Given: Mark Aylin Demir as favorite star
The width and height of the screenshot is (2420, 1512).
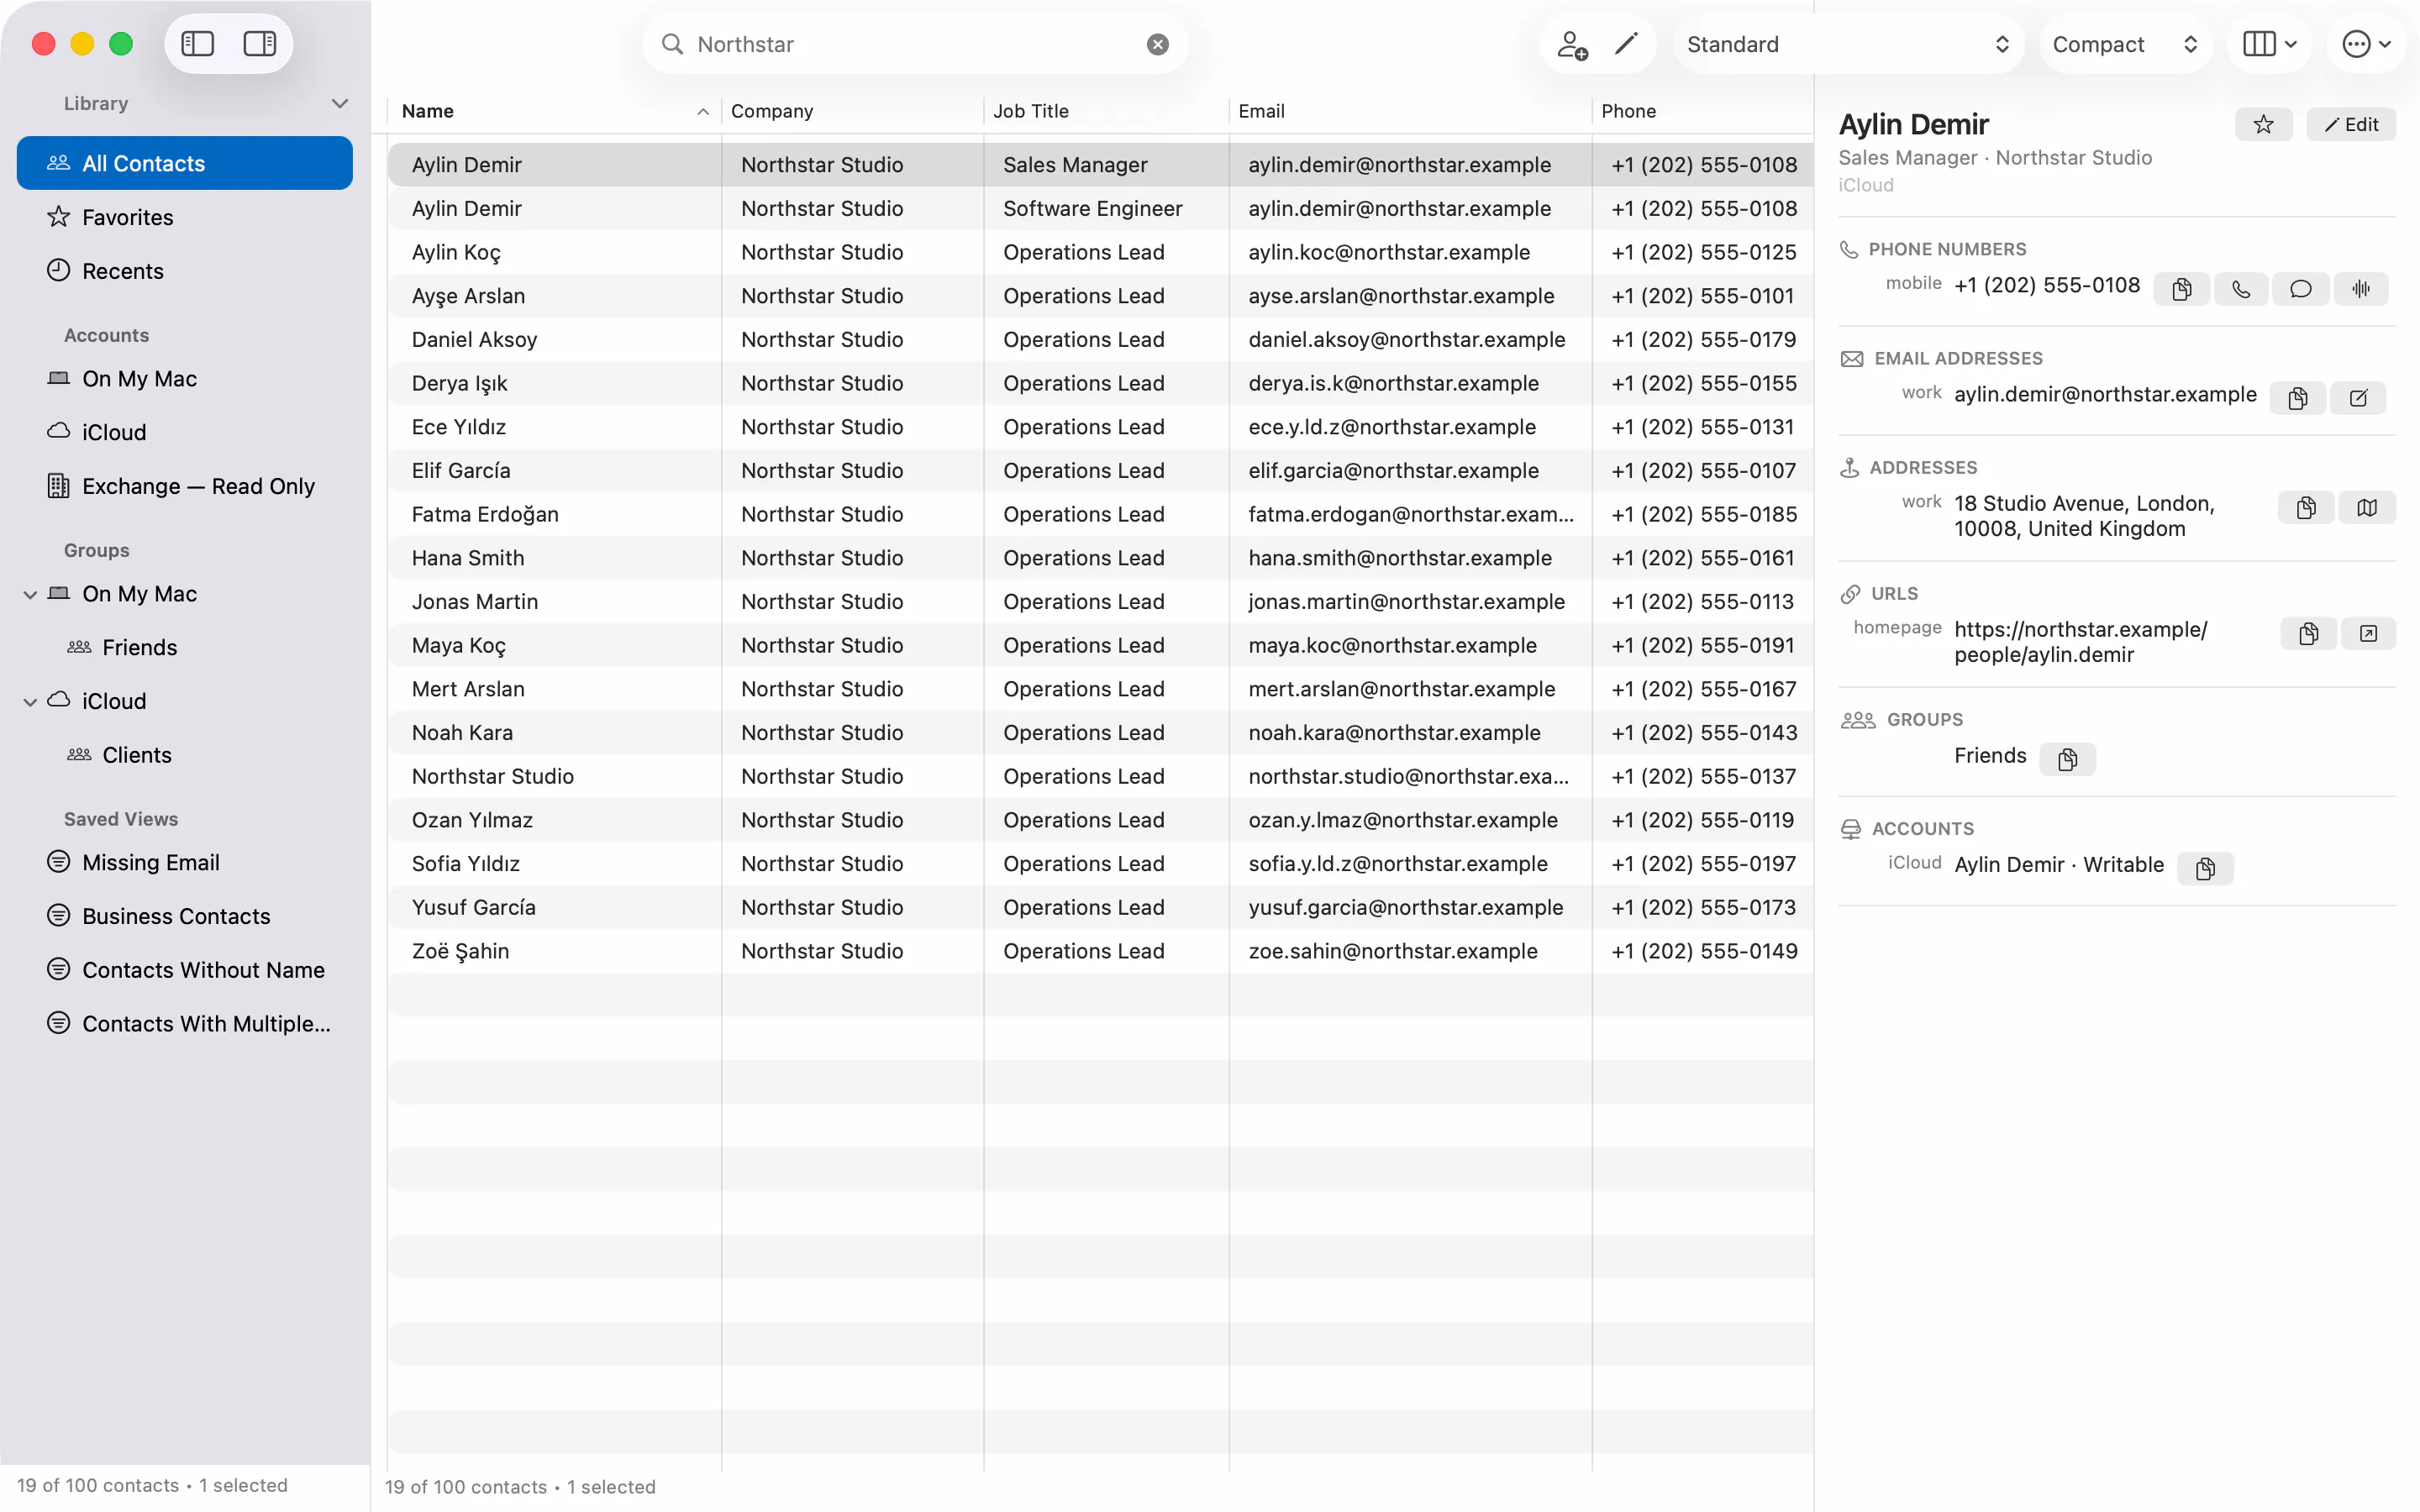Looking at the screenshot, I should click(2263, 124).
